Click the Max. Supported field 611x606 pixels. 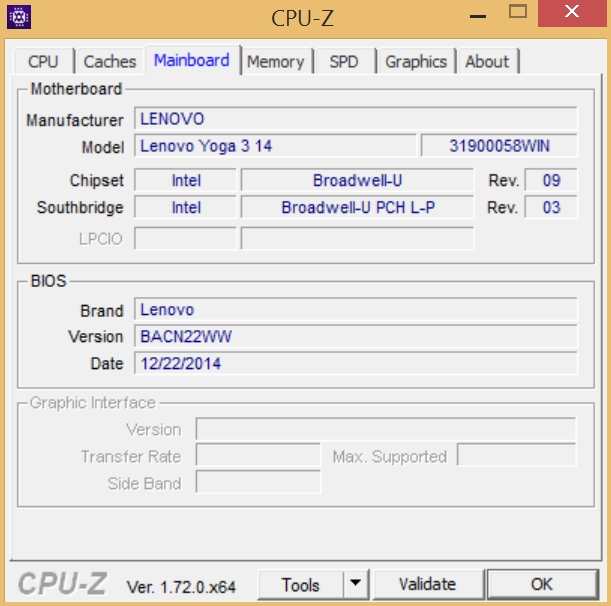click(516, 455)
